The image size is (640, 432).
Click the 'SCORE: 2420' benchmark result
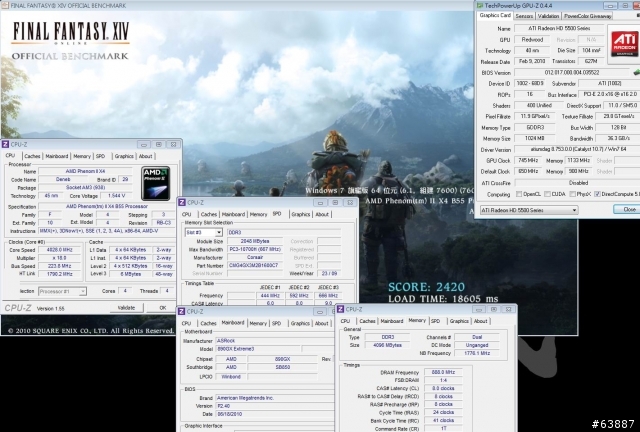click(426, 287)
